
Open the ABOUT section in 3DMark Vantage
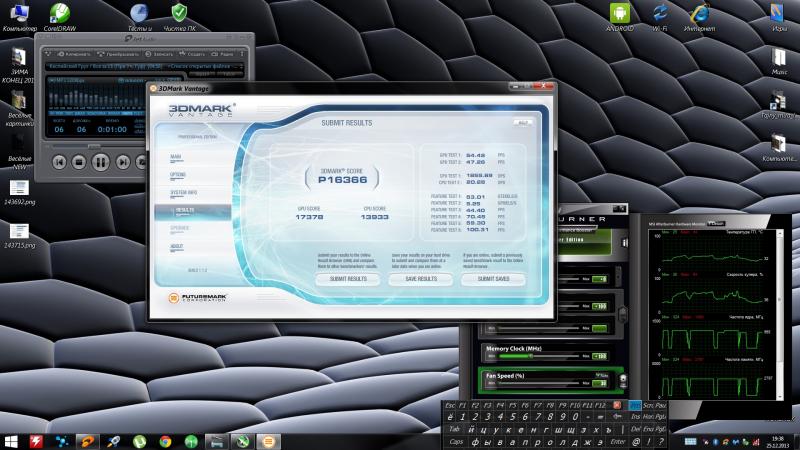[177, 246]
